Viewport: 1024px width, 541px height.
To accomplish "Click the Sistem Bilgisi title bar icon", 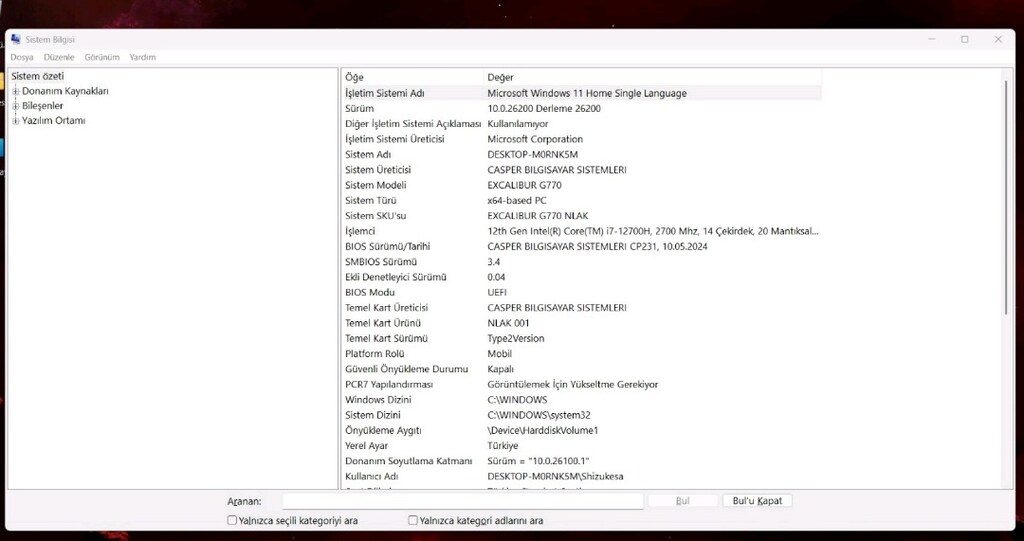I will click(x=16, y=39).
